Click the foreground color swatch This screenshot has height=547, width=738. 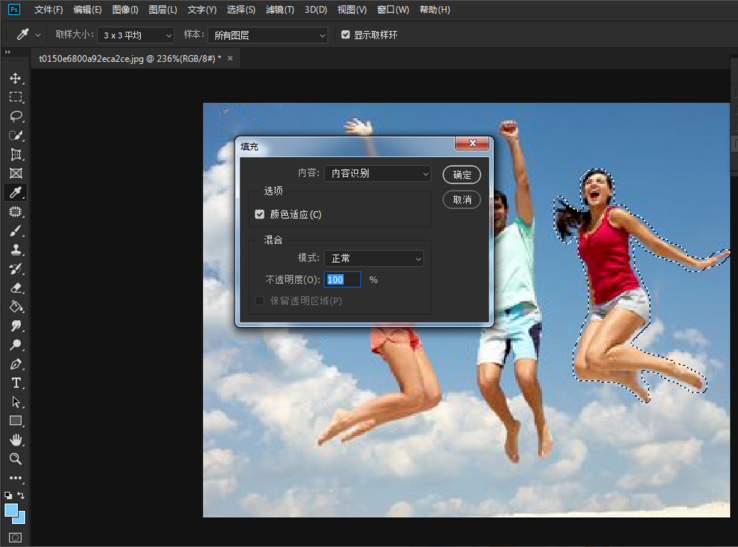(x=11, y=510)
